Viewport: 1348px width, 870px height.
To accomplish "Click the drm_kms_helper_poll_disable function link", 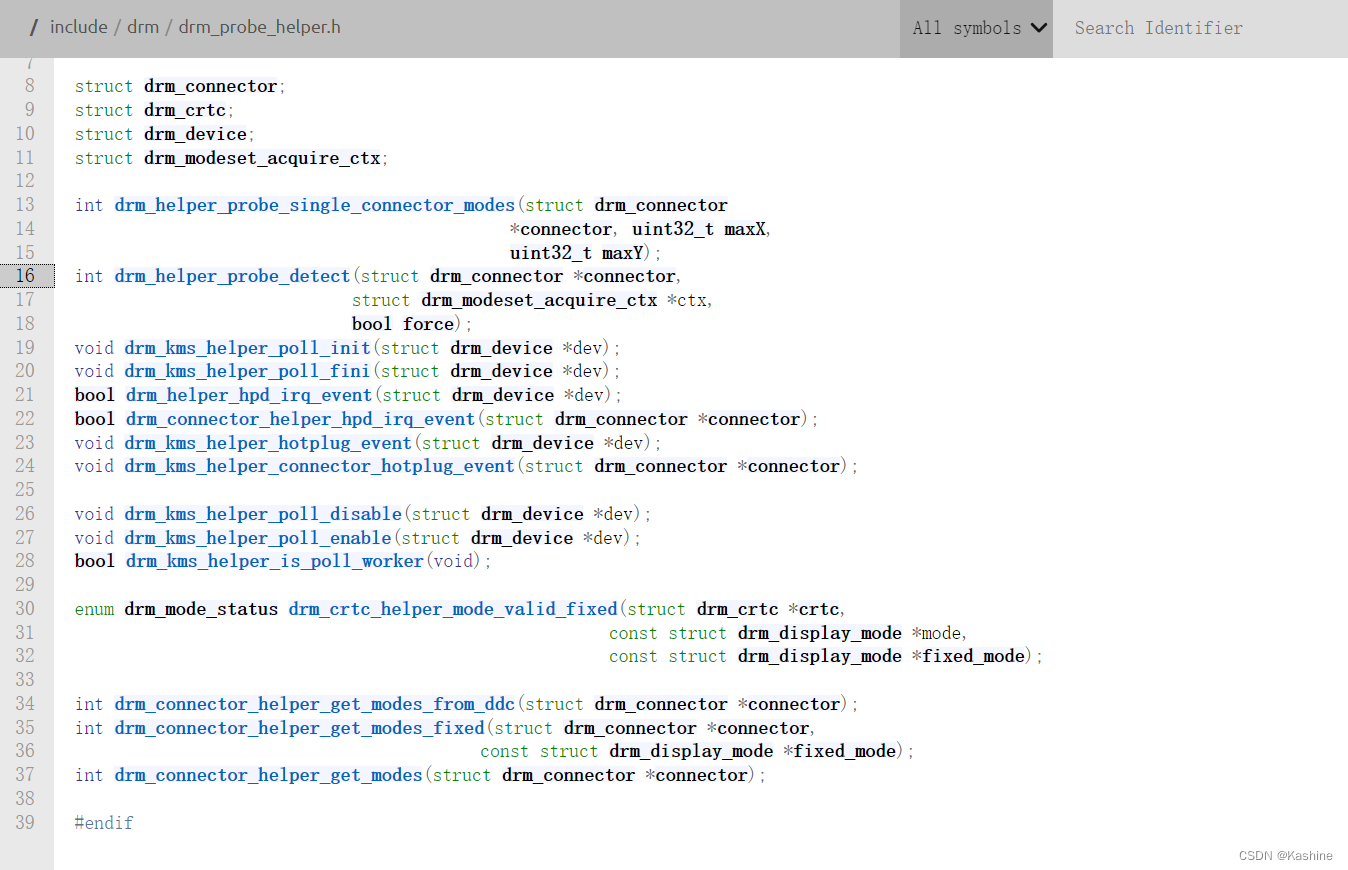I will point(263,514).
